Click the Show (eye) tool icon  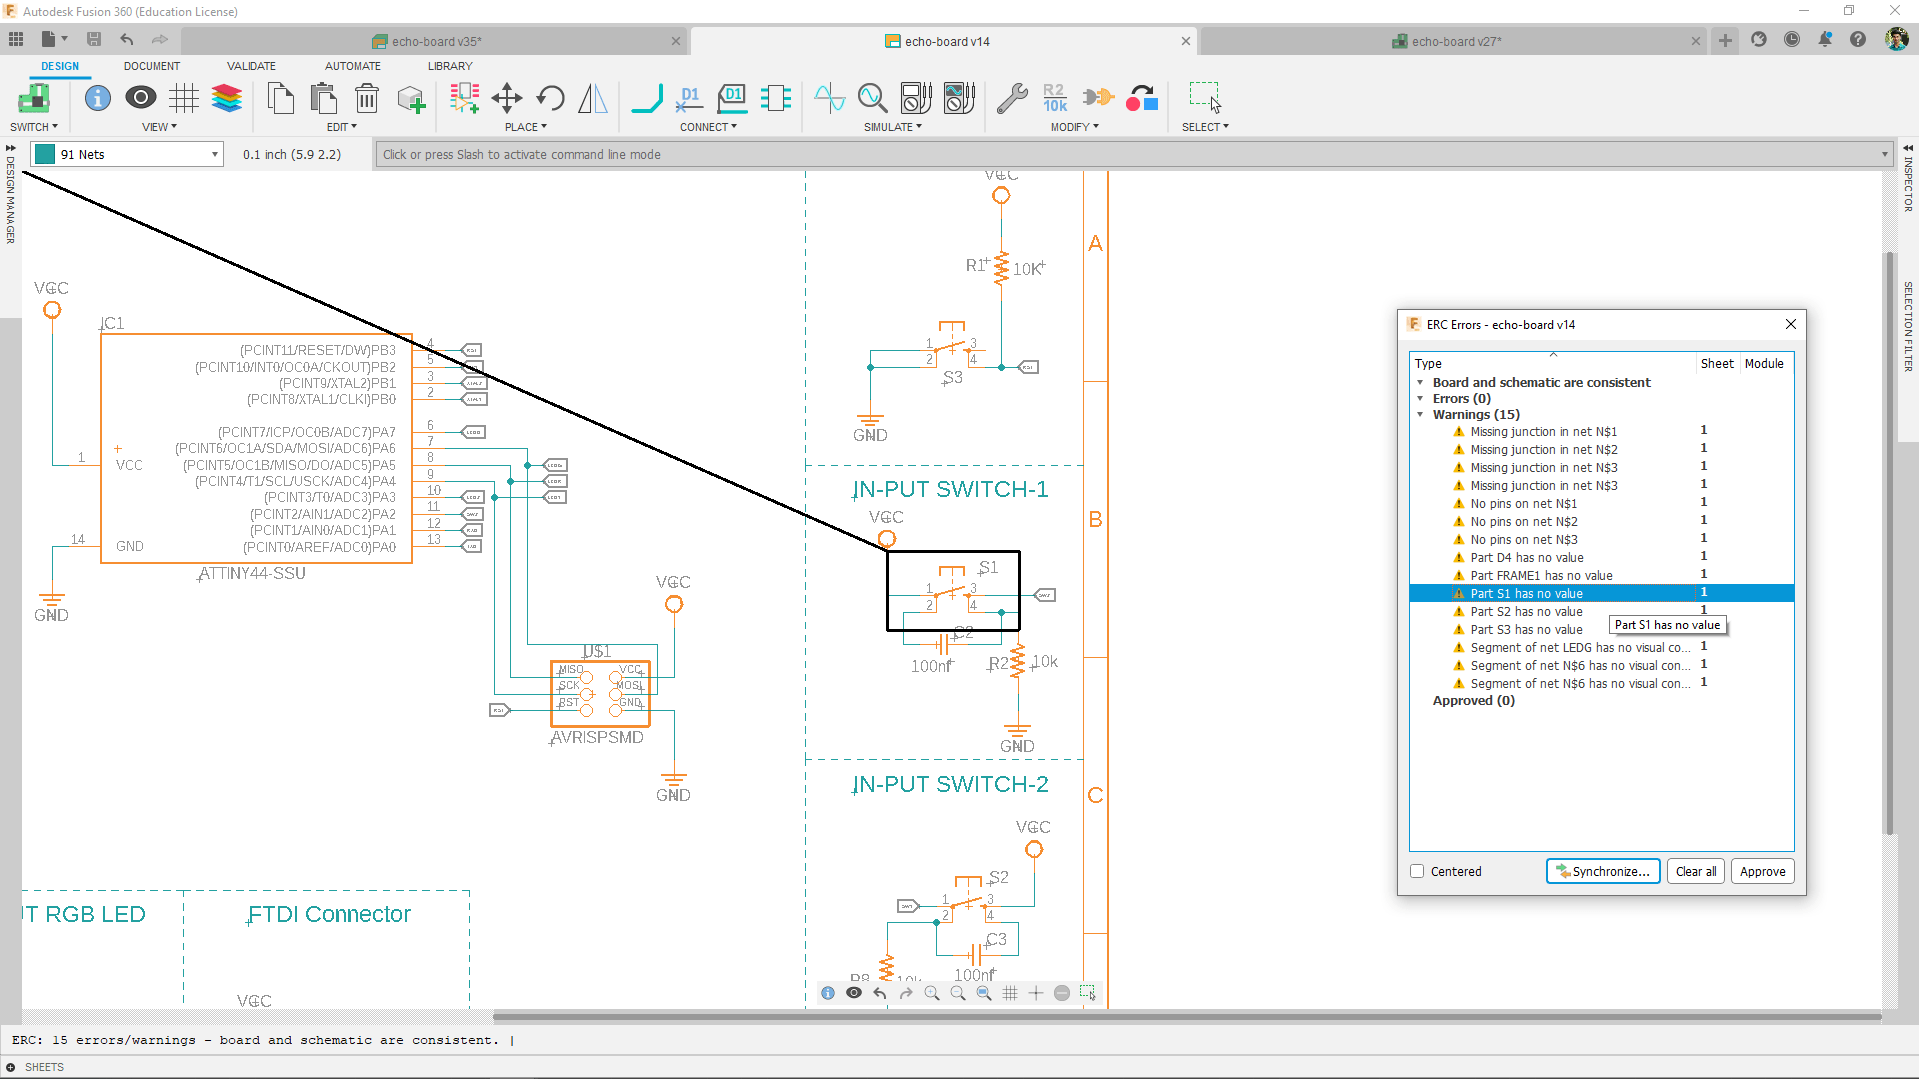(141, 97)
